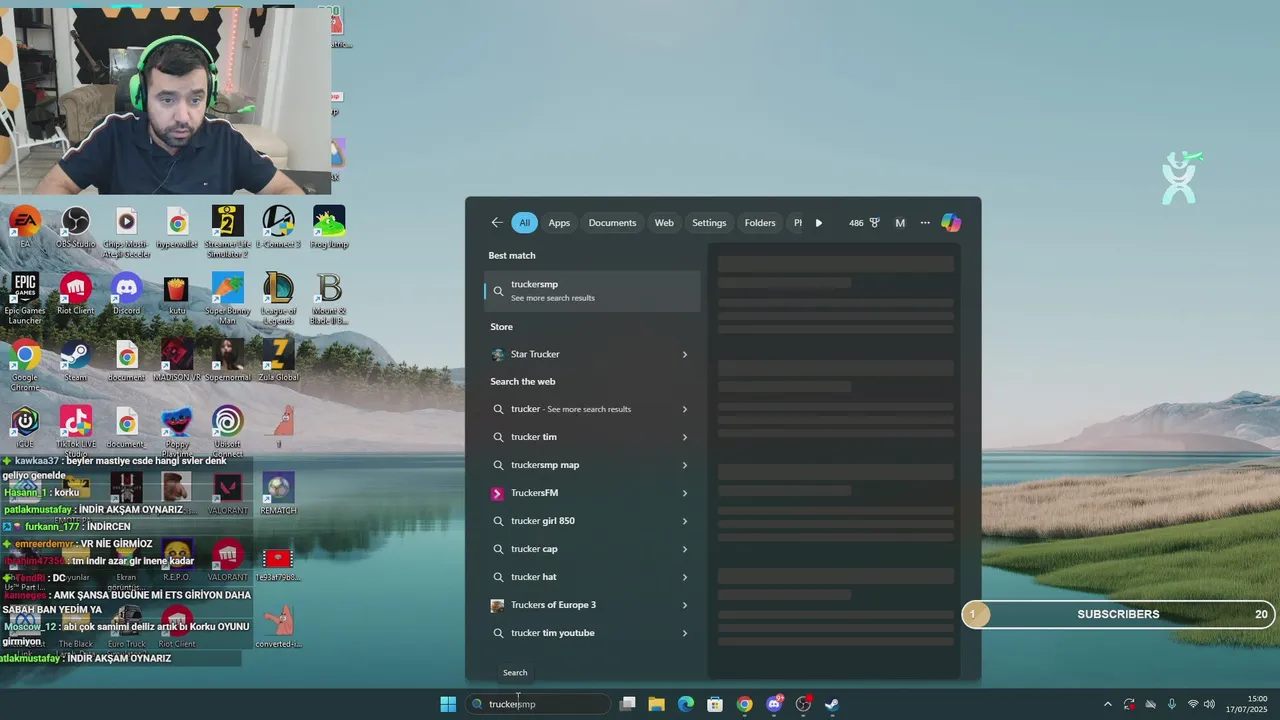Open the truckersmp best match result
Image resolution: width=1280 pixels, height=720 pixels.
tap(592, 290)
